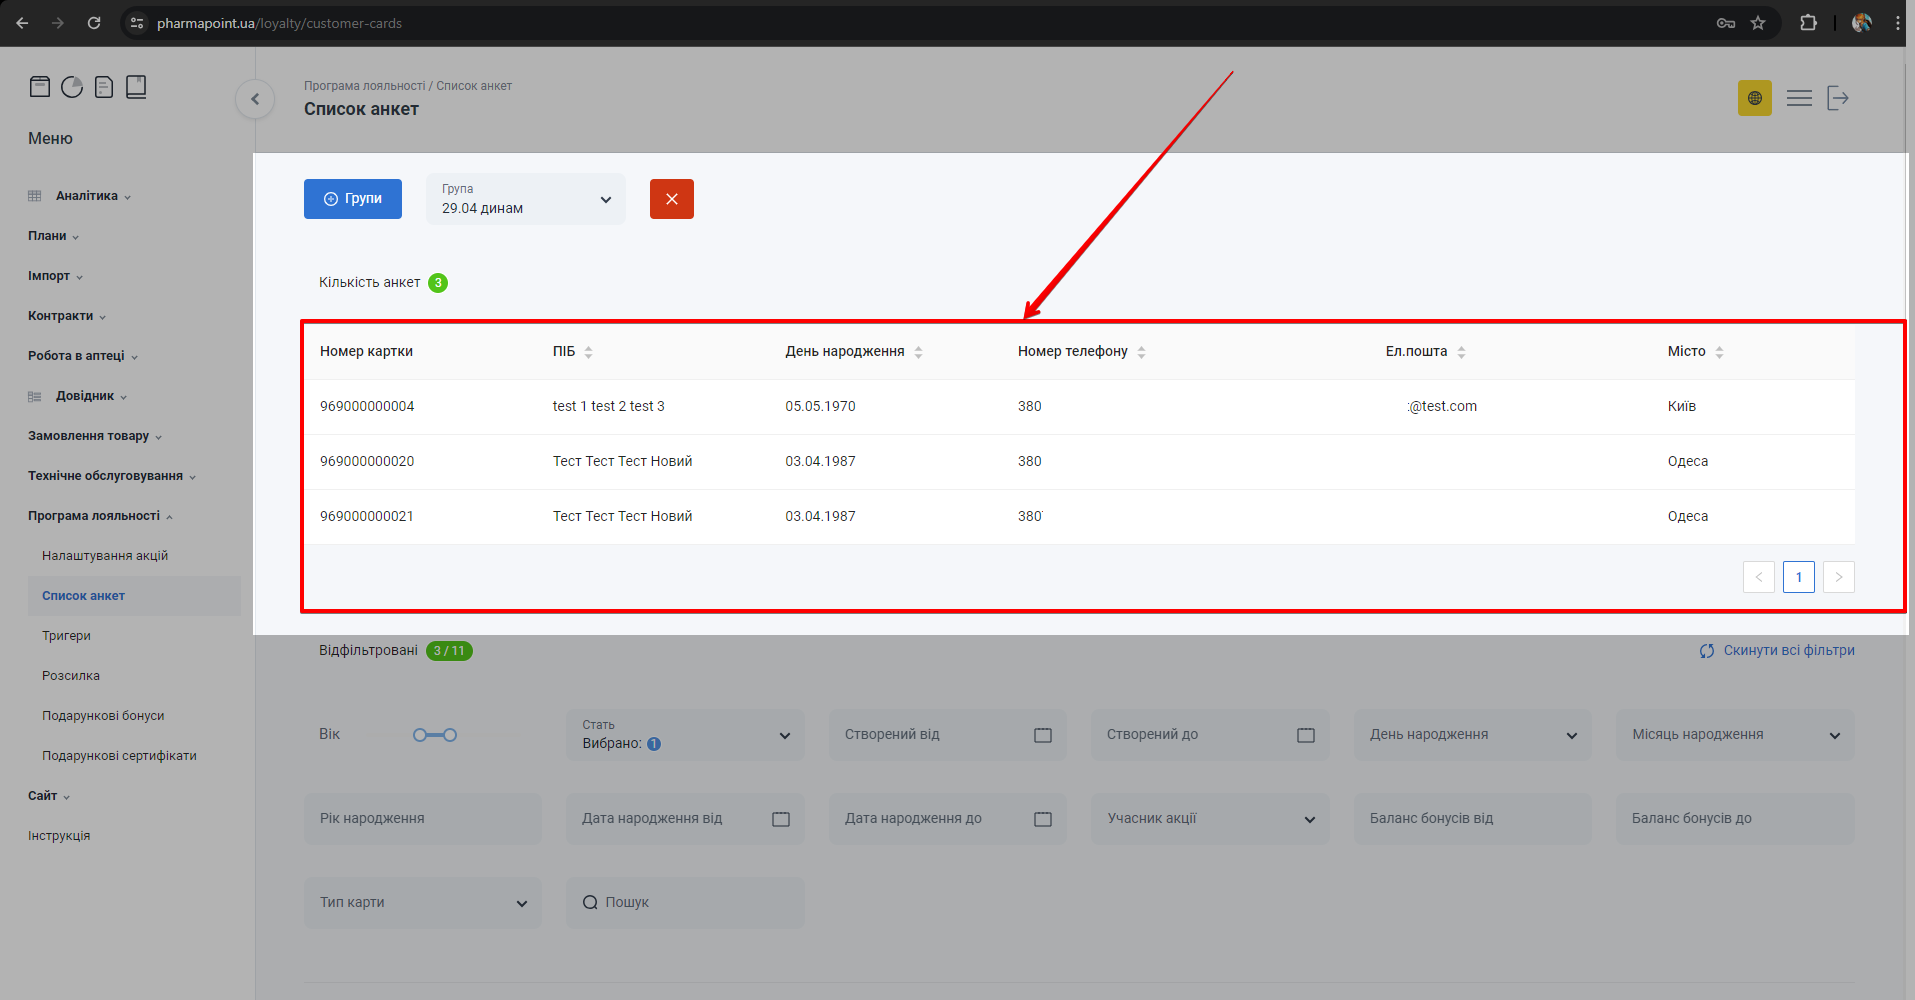Open Розсилка in the sidebar
1915x1000 pixels.
(71, 676)
